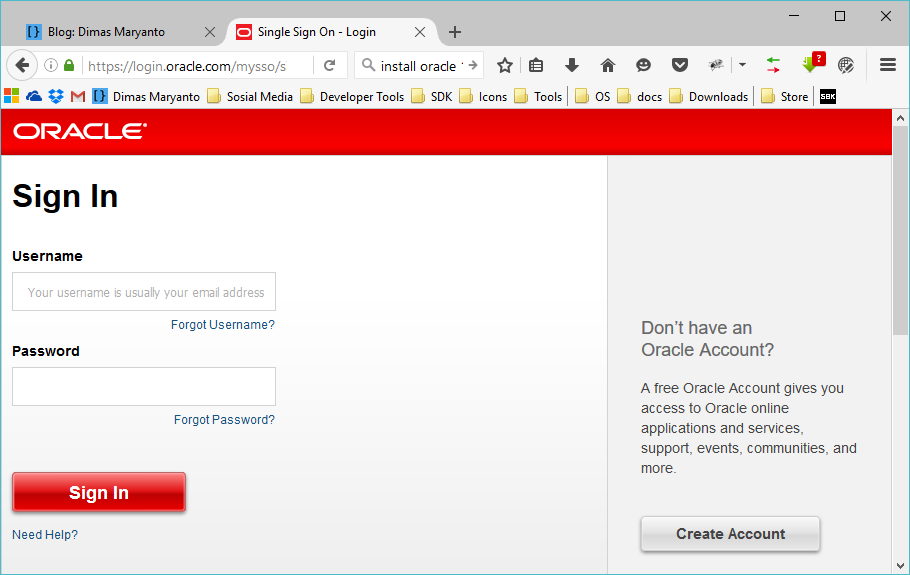Minimize the Firefox window
The image size is (910, 575).
coord(794,16)
